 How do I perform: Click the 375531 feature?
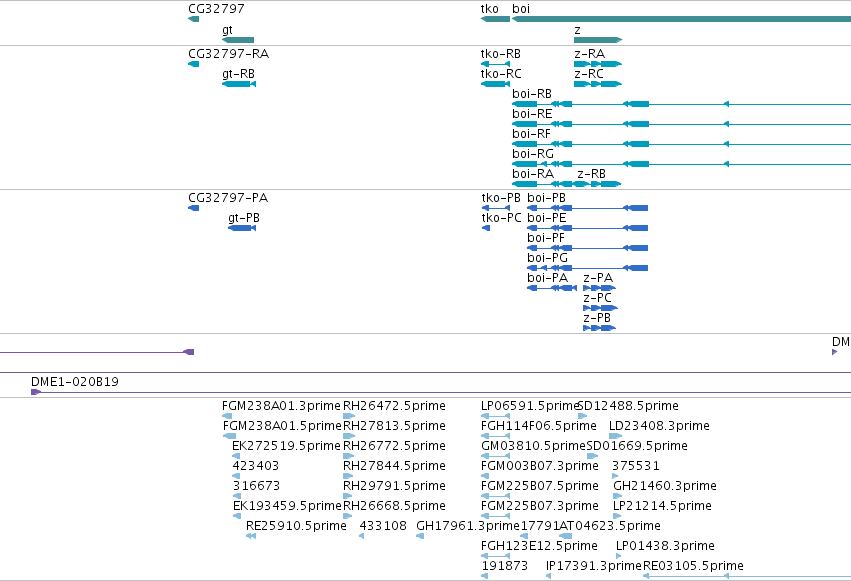tap(615, 476)
